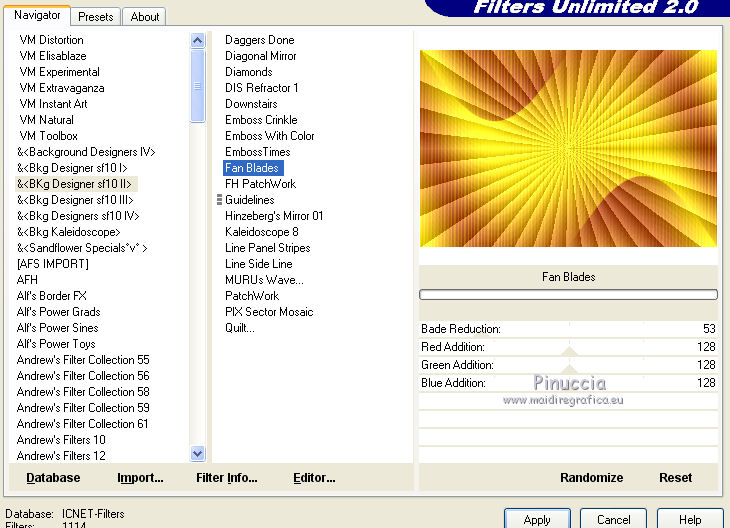
Task: Select Andrew's Filters 10
Action: click(61, 440)
